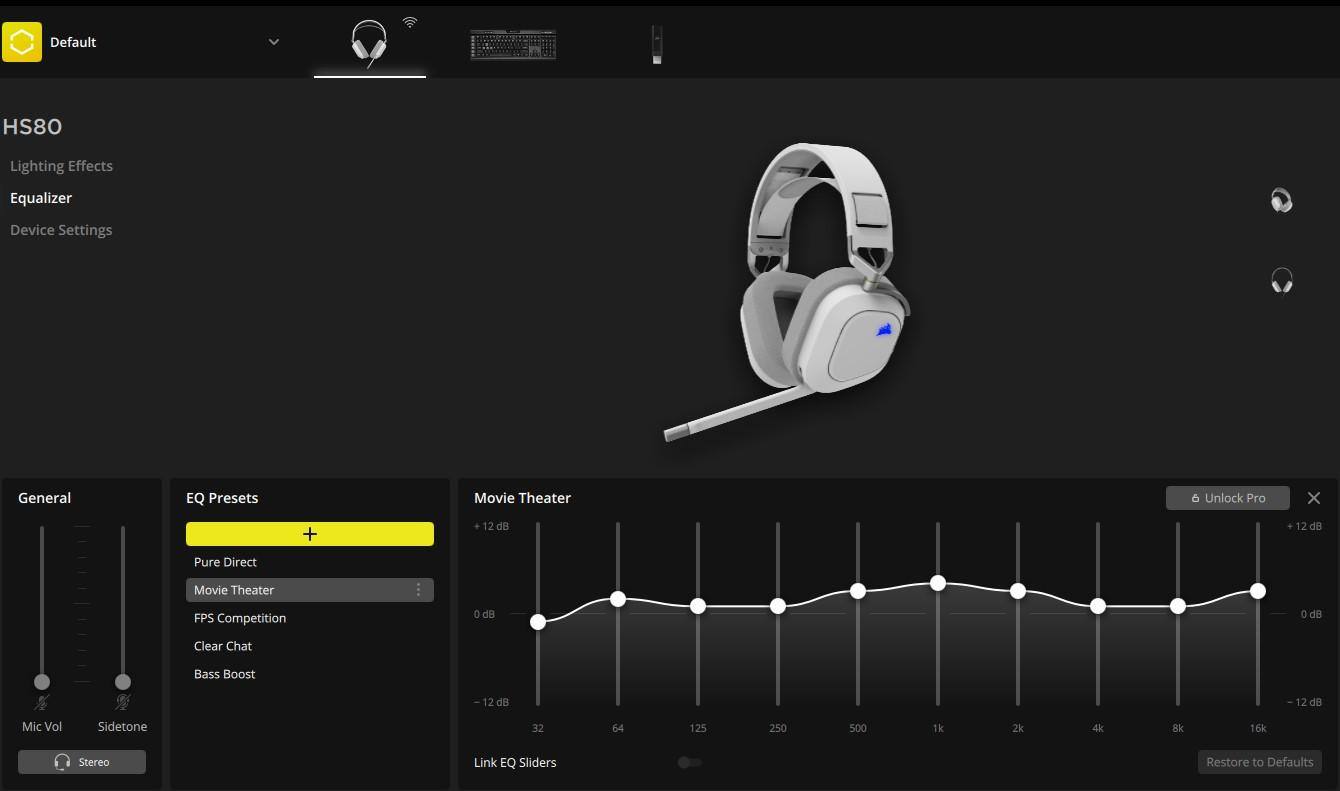Click the 1k EQ slider handle
The image size is (1340, 791).
938,583
